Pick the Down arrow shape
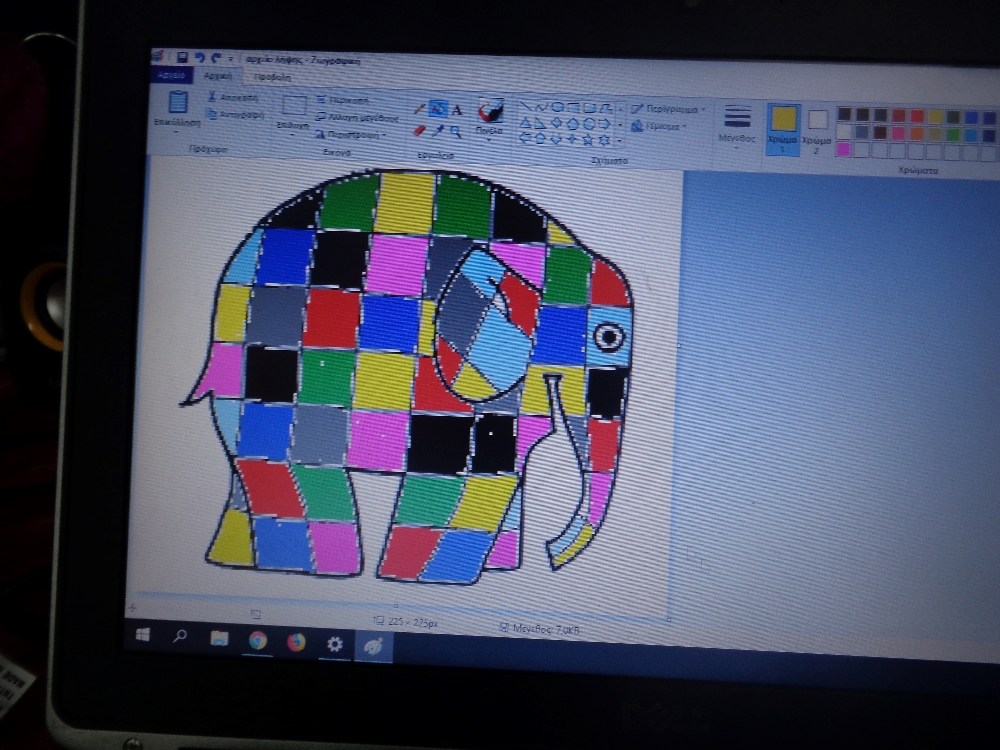Viewport: 1000px width, 750px height. point(556,139)
